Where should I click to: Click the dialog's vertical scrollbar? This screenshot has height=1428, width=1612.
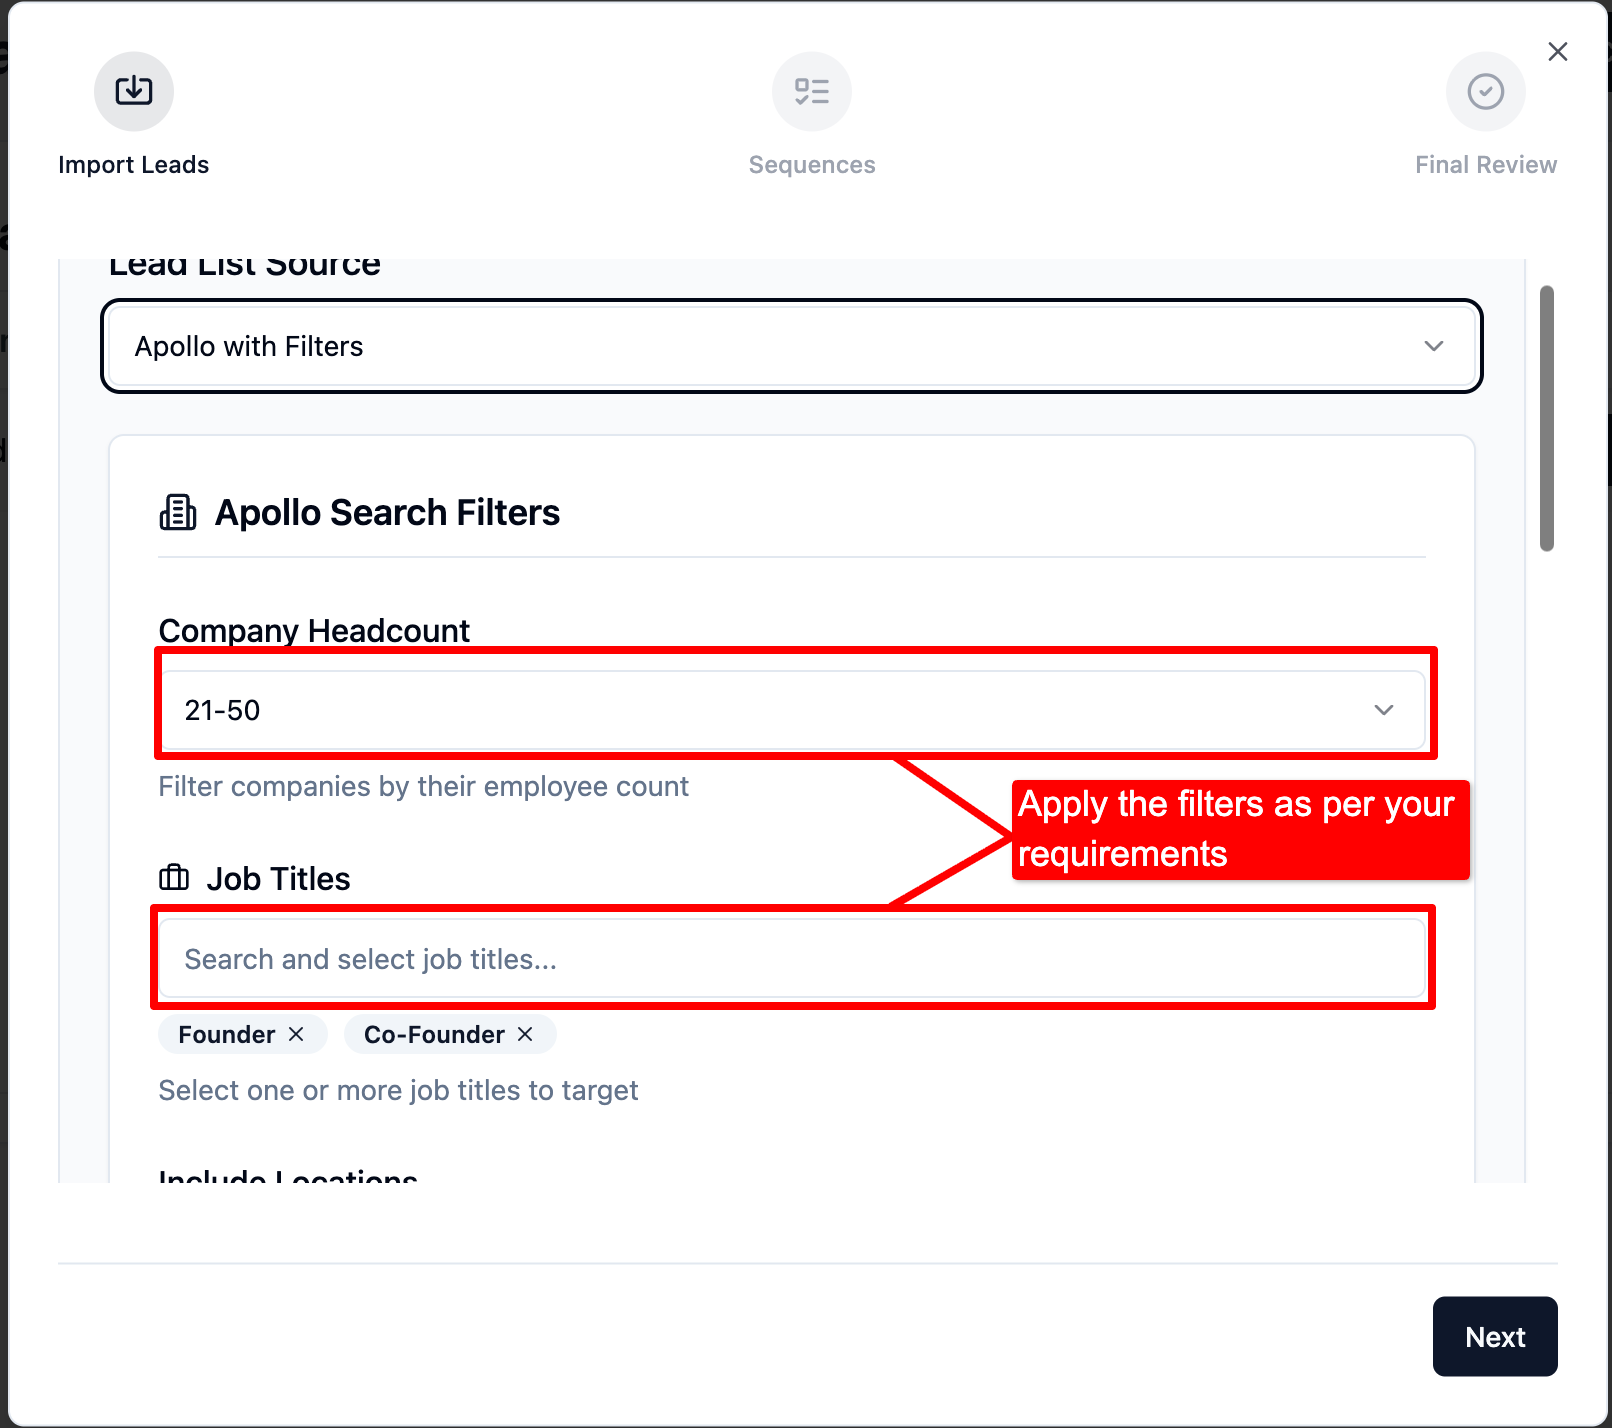coord(1547,418)
